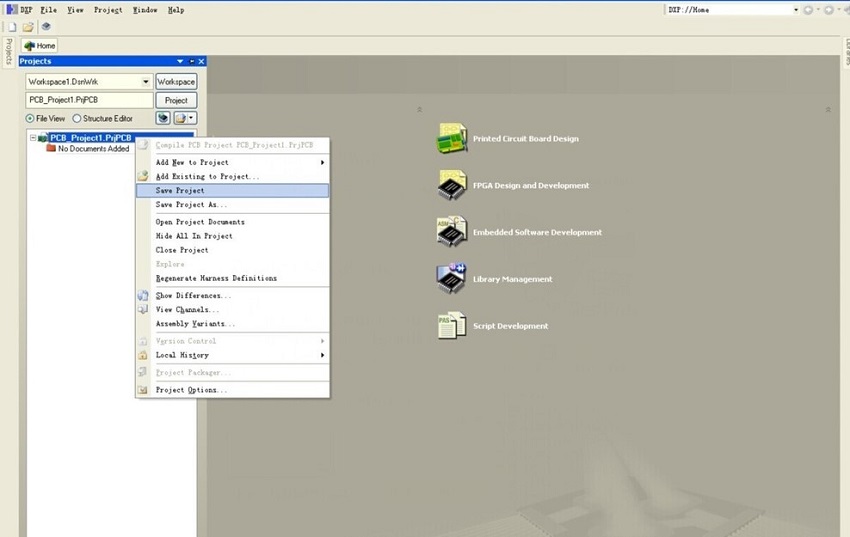850x537 pixels.
Task: Click the PCB_Project1.PrjPCB text field
Action: (x=89, y=100)
